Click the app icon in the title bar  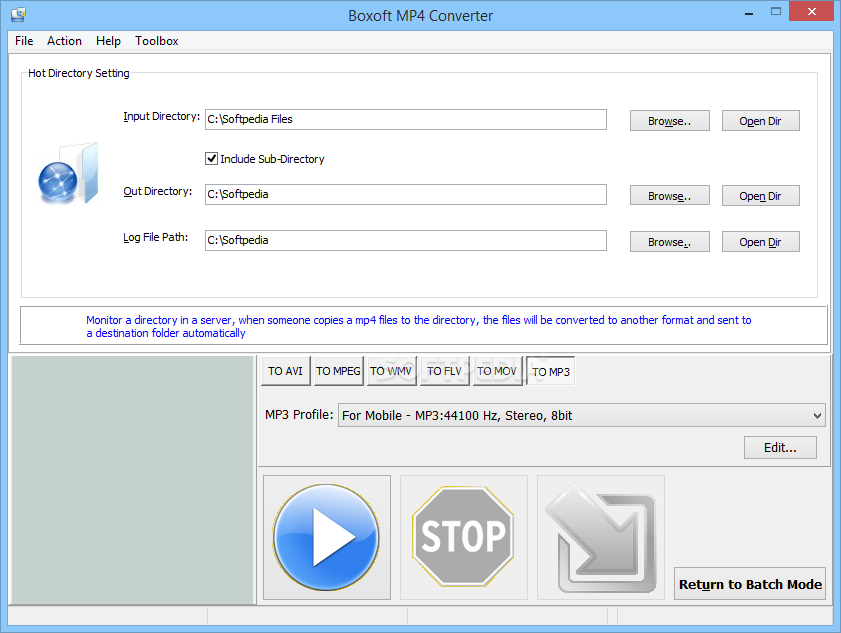tap(18, 14)
